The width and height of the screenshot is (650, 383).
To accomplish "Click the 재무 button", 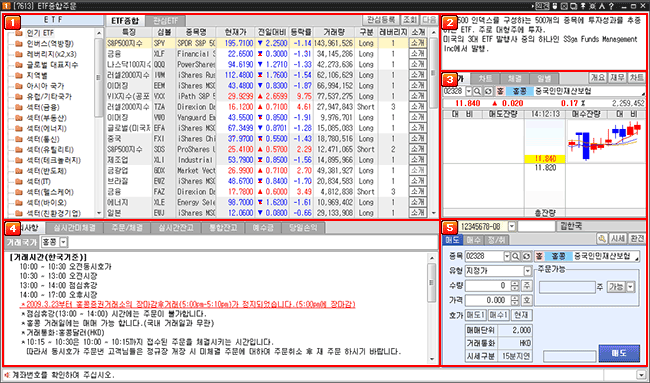I will [x=617, y=78].
